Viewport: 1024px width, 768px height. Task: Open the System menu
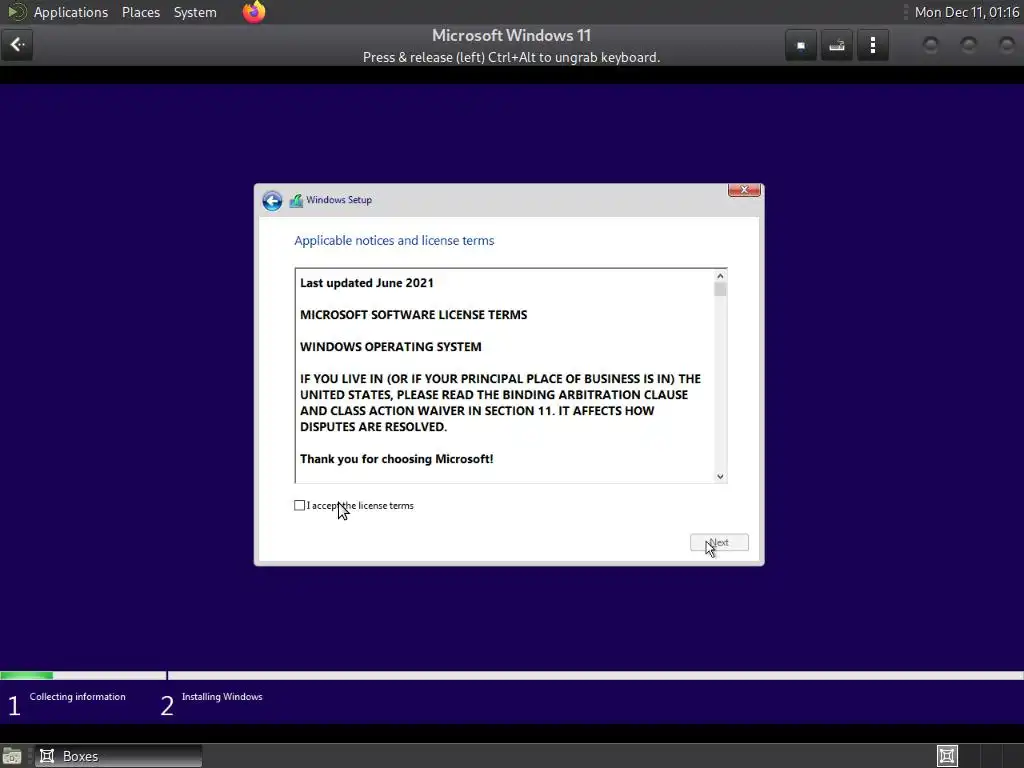(x=195, y=12)
